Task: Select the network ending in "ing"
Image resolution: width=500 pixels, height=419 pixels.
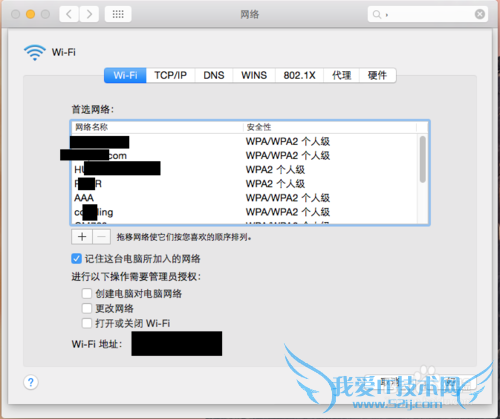Action: [244, 212]
